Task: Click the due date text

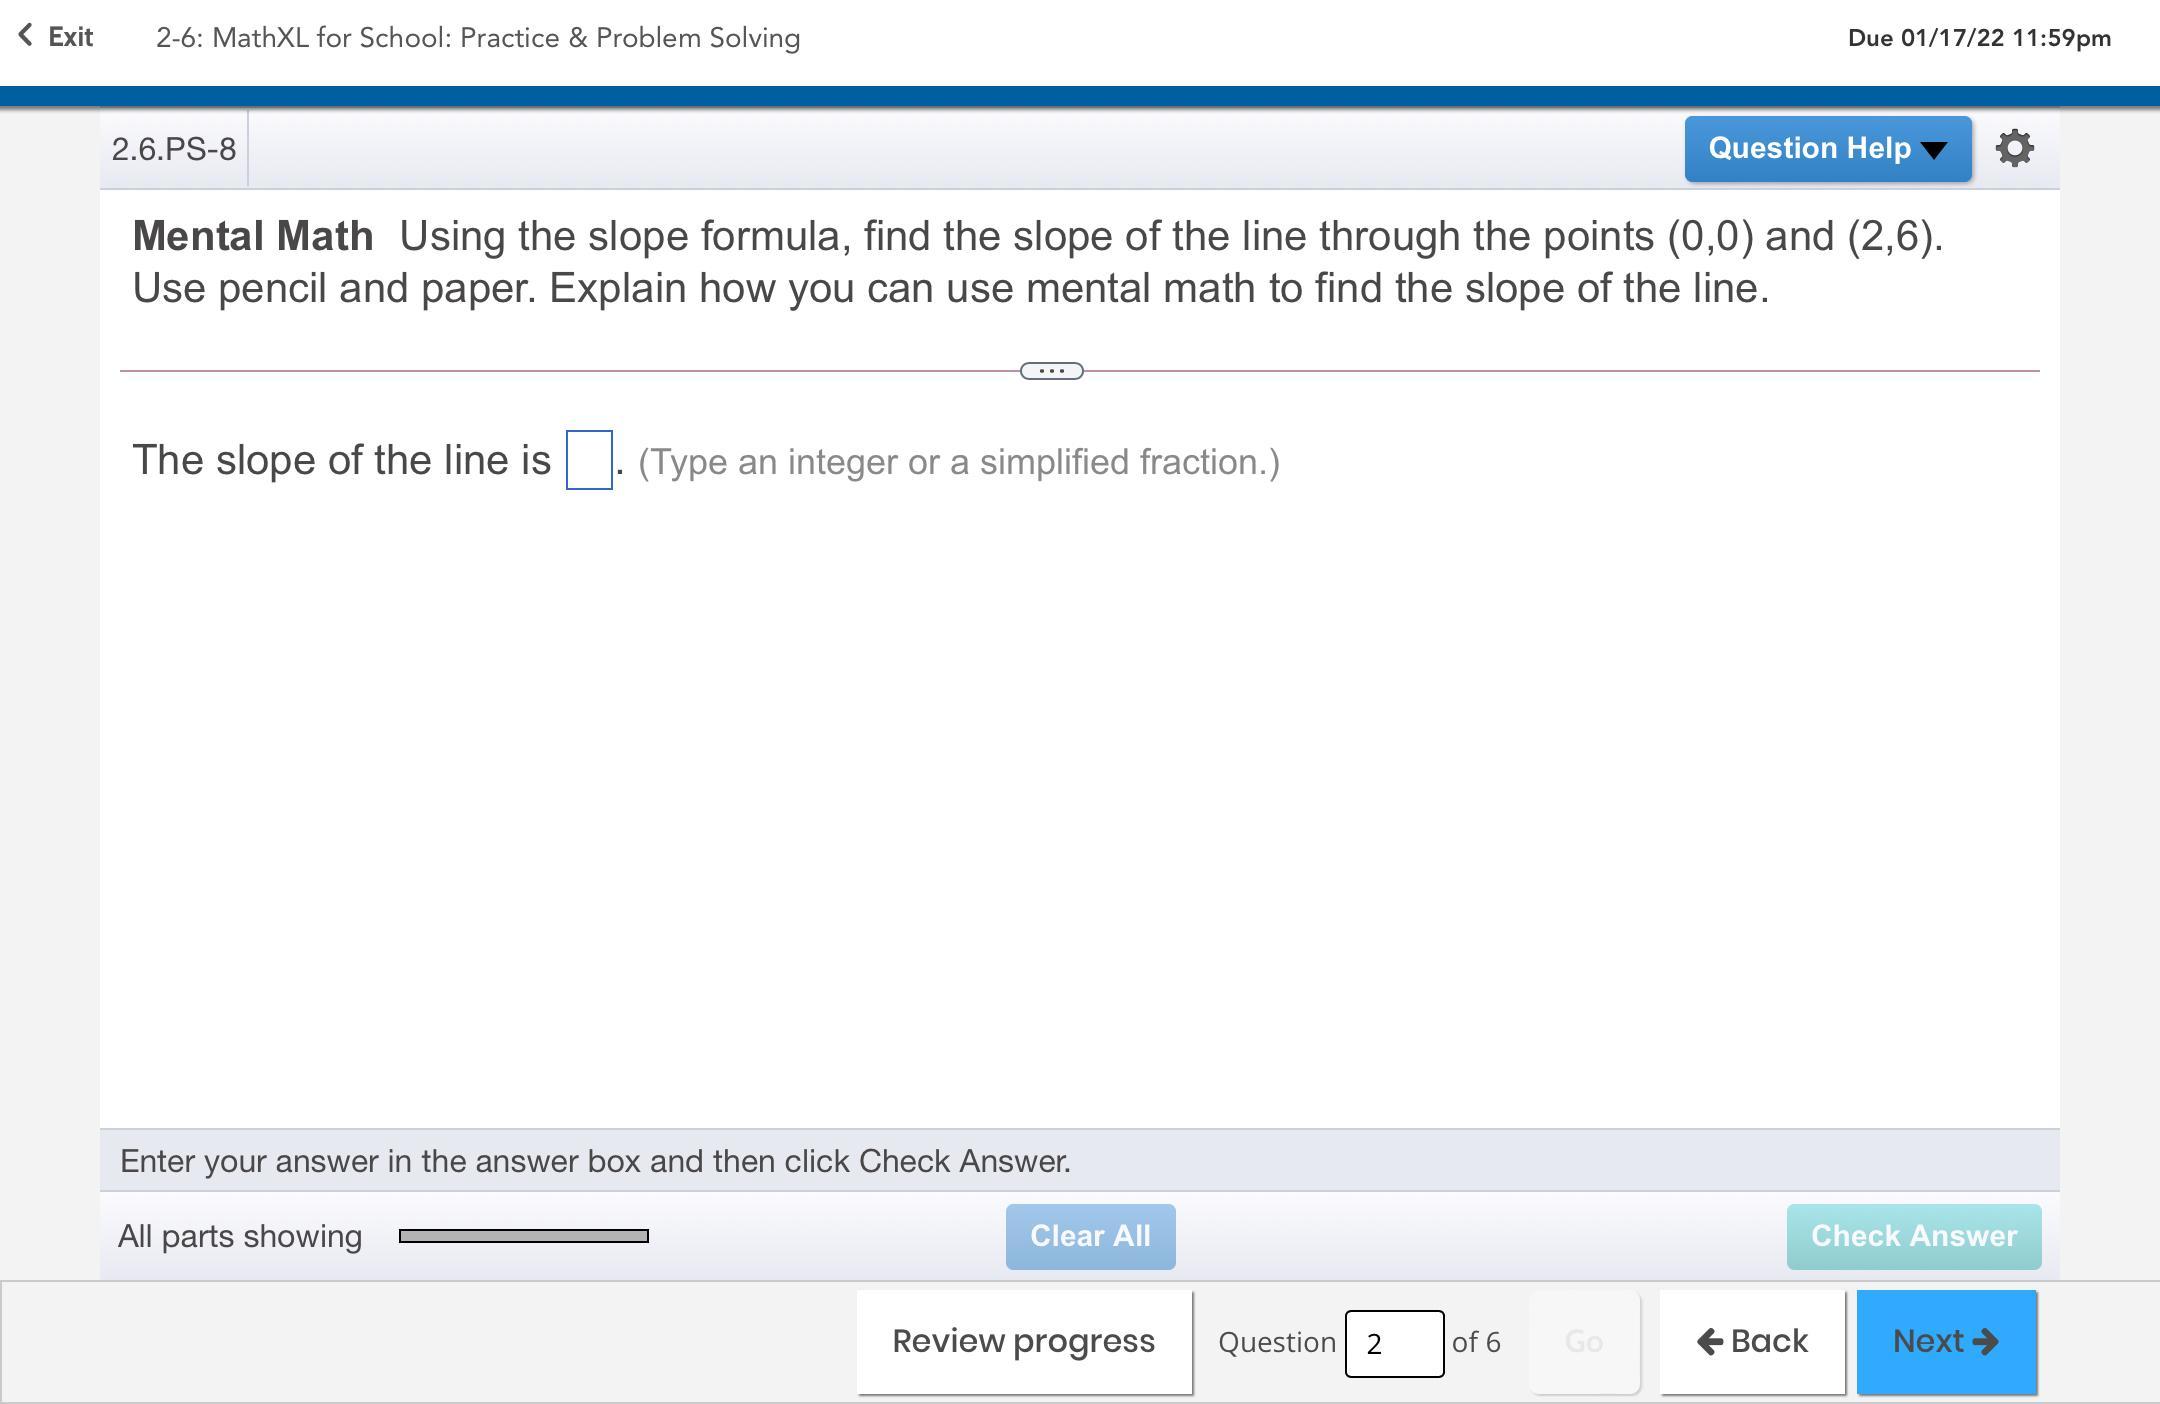Action: point(1979,38)
